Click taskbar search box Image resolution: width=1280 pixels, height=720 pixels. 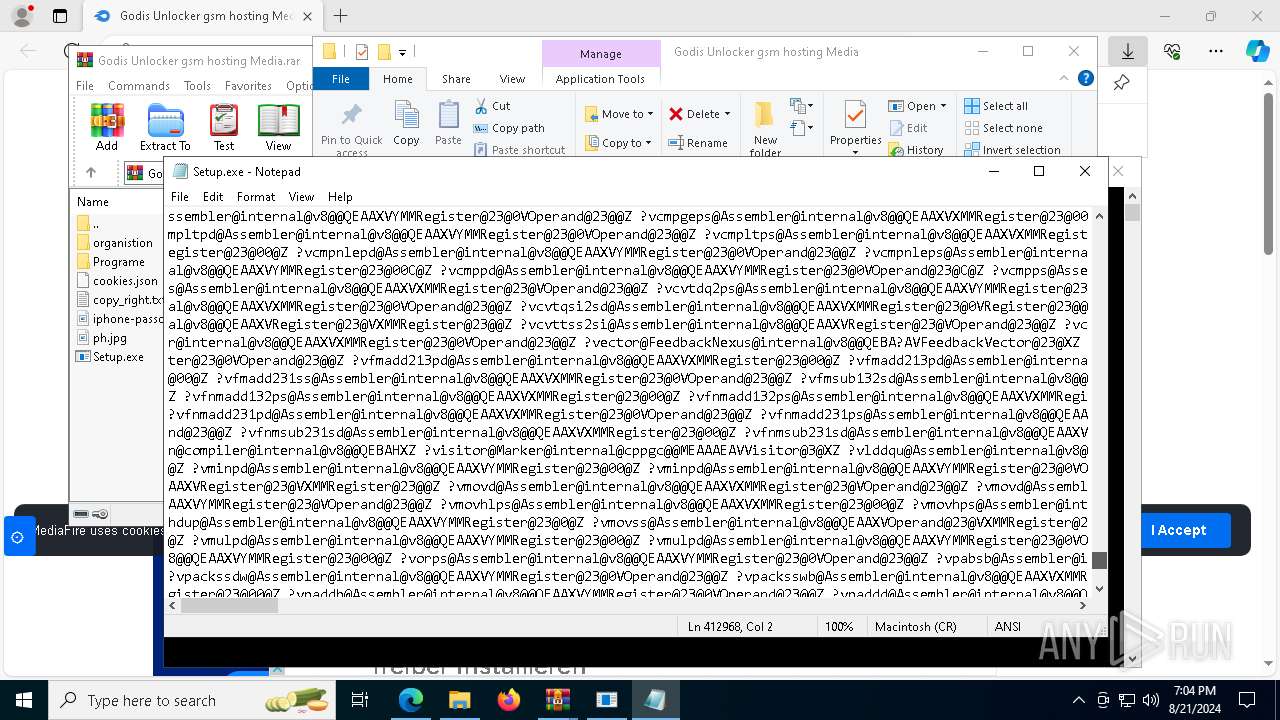pyautogui.click(x=191, y=700)
